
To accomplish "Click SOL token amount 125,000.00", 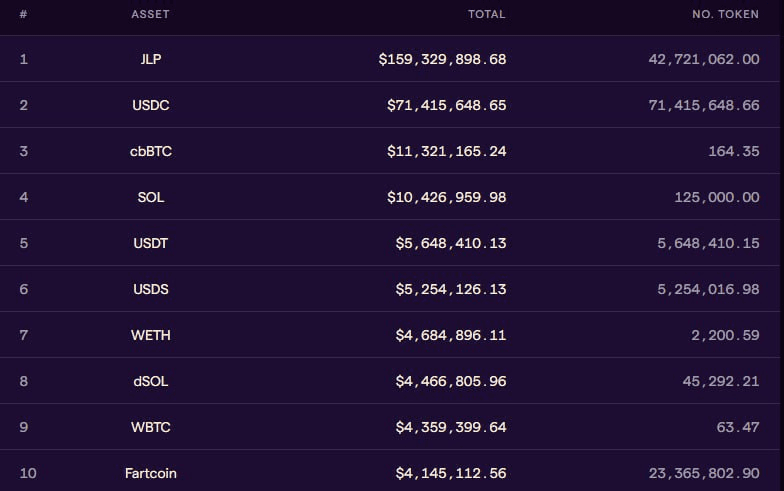I will point(717,197).
